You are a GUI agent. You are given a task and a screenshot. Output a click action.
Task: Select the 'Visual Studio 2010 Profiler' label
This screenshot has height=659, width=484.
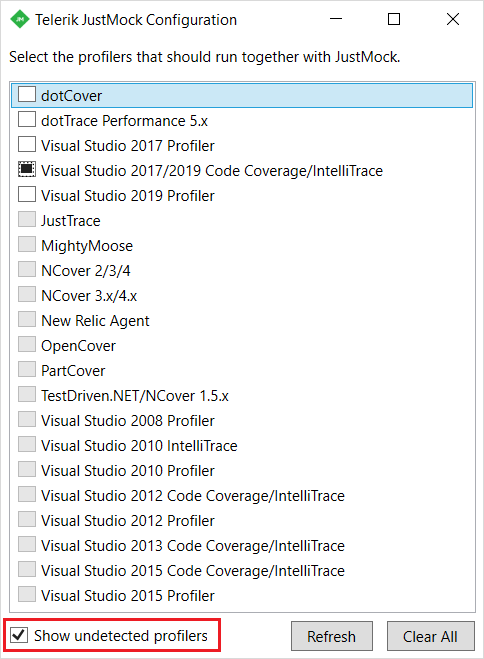[x=128, y=471]
